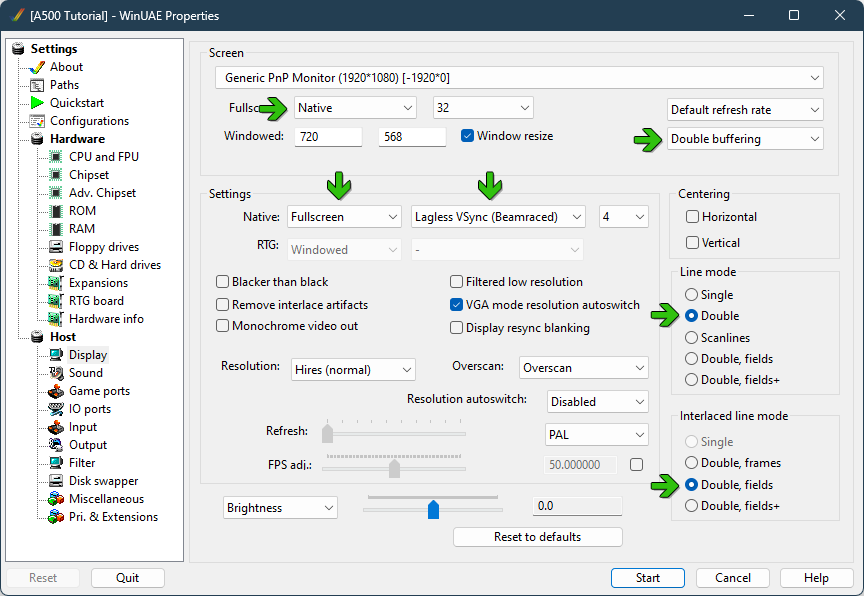Image resolution: width=864 pixels, height=596 pixels.
Task: Open the Game ports page
Action: 99,392
